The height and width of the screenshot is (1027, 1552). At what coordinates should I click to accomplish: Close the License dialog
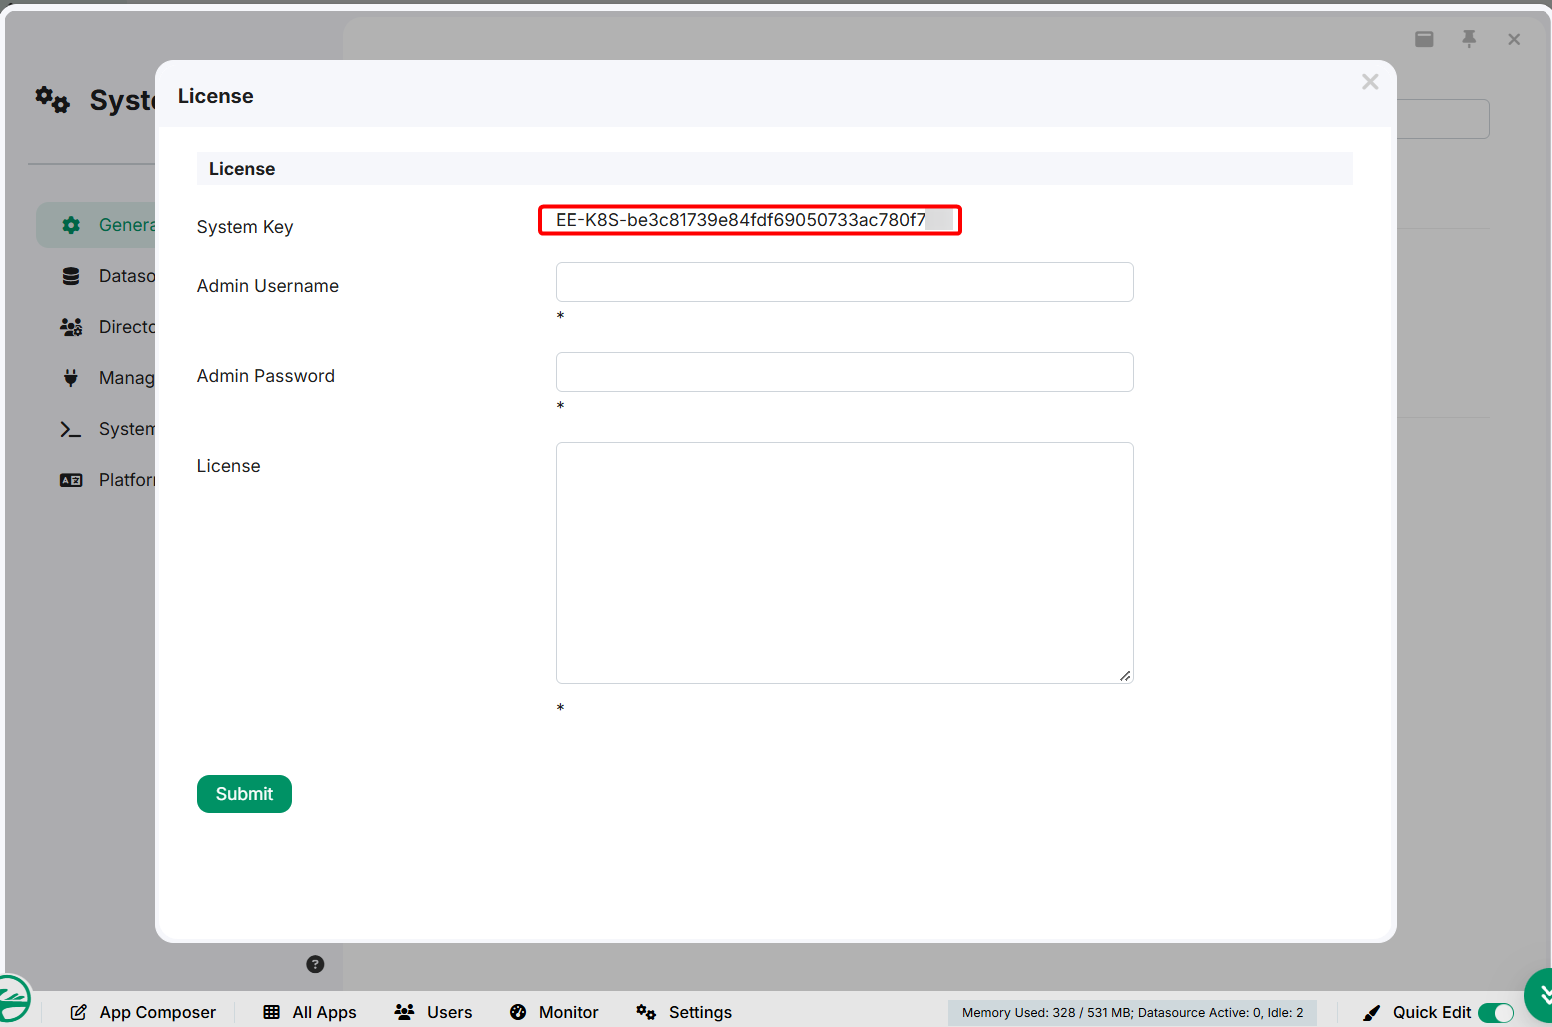click(1370, 82)
